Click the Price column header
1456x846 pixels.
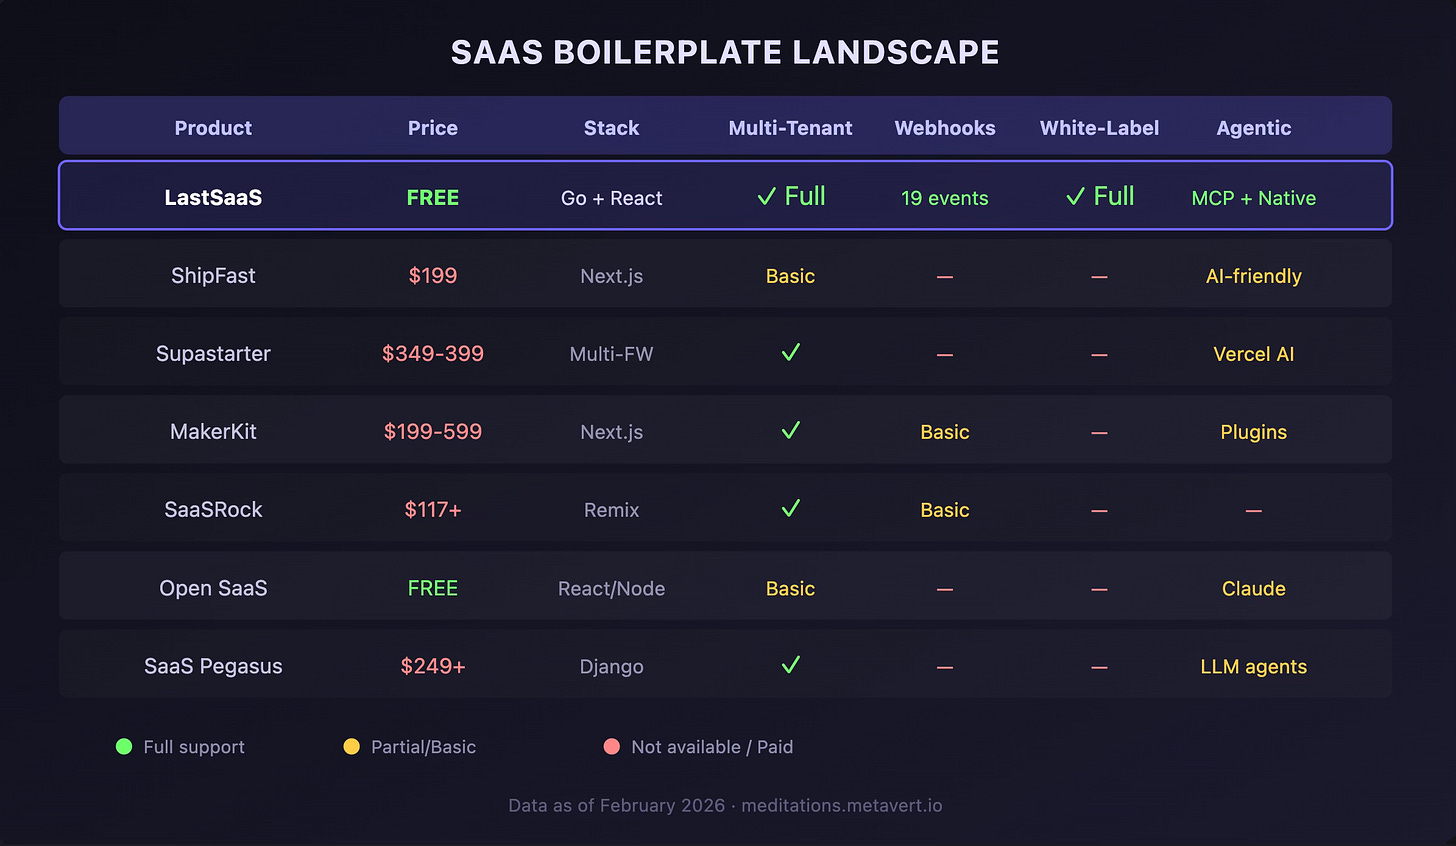433,128
